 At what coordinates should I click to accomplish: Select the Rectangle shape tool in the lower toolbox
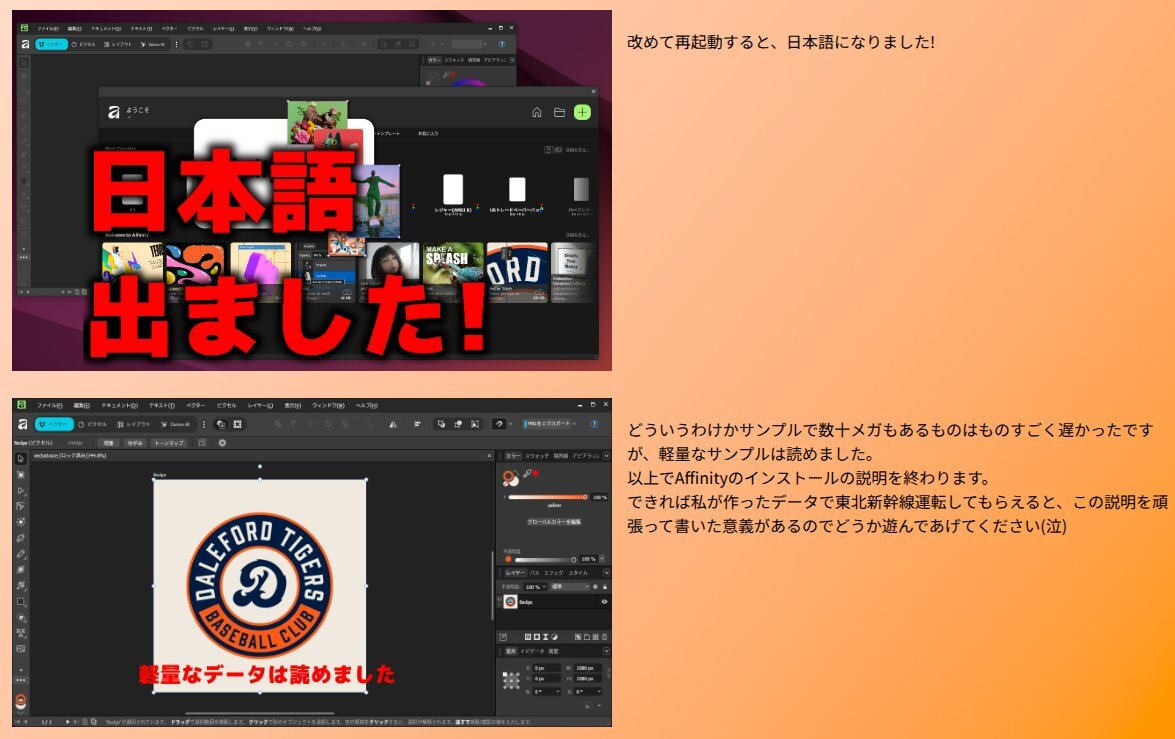21,602
